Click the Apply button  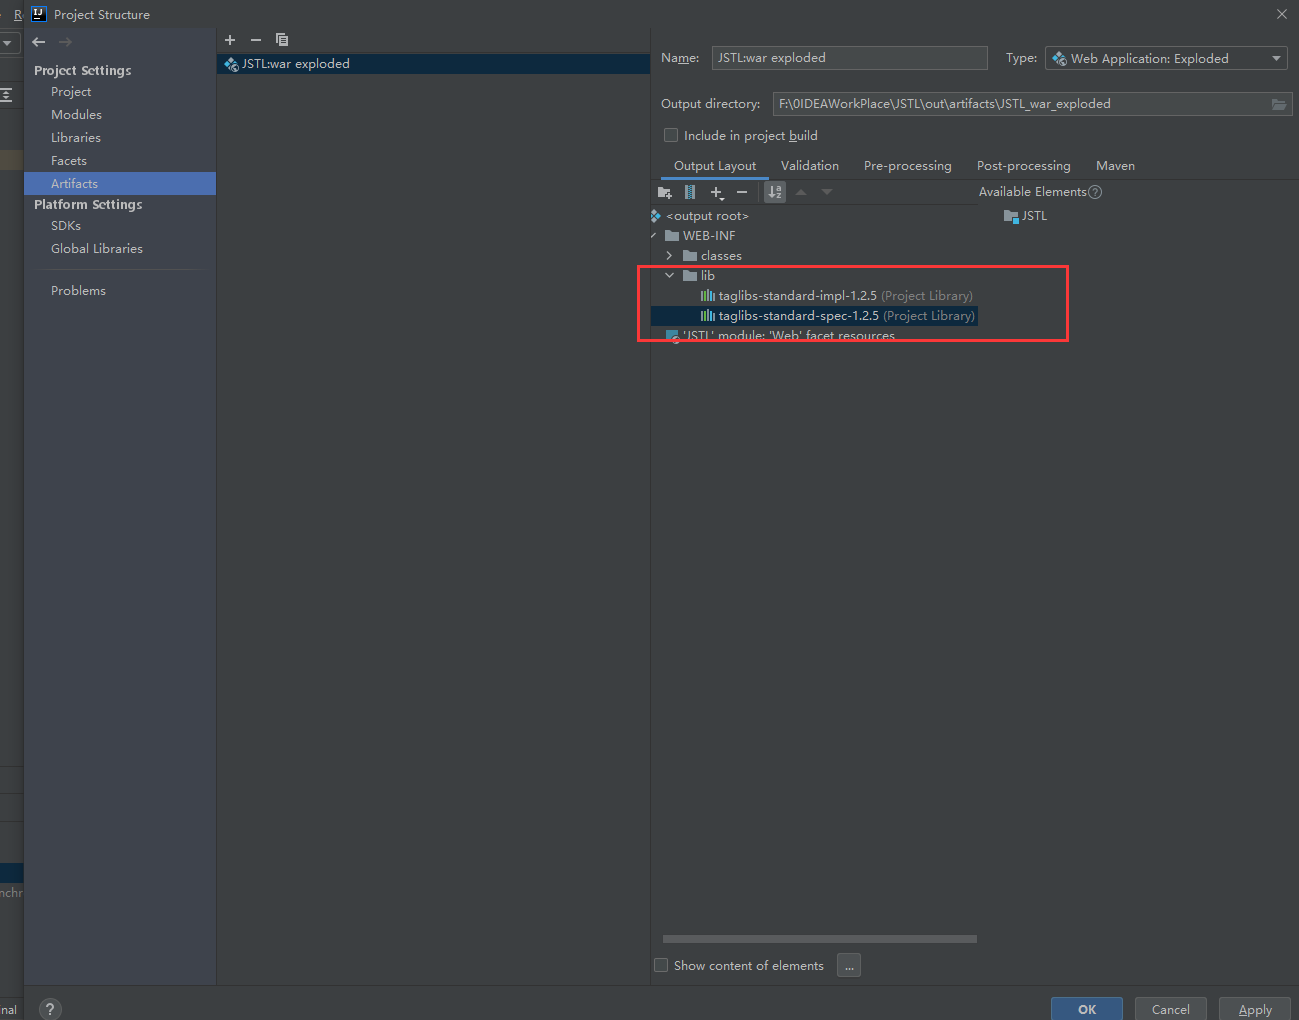[1255, 1009]
